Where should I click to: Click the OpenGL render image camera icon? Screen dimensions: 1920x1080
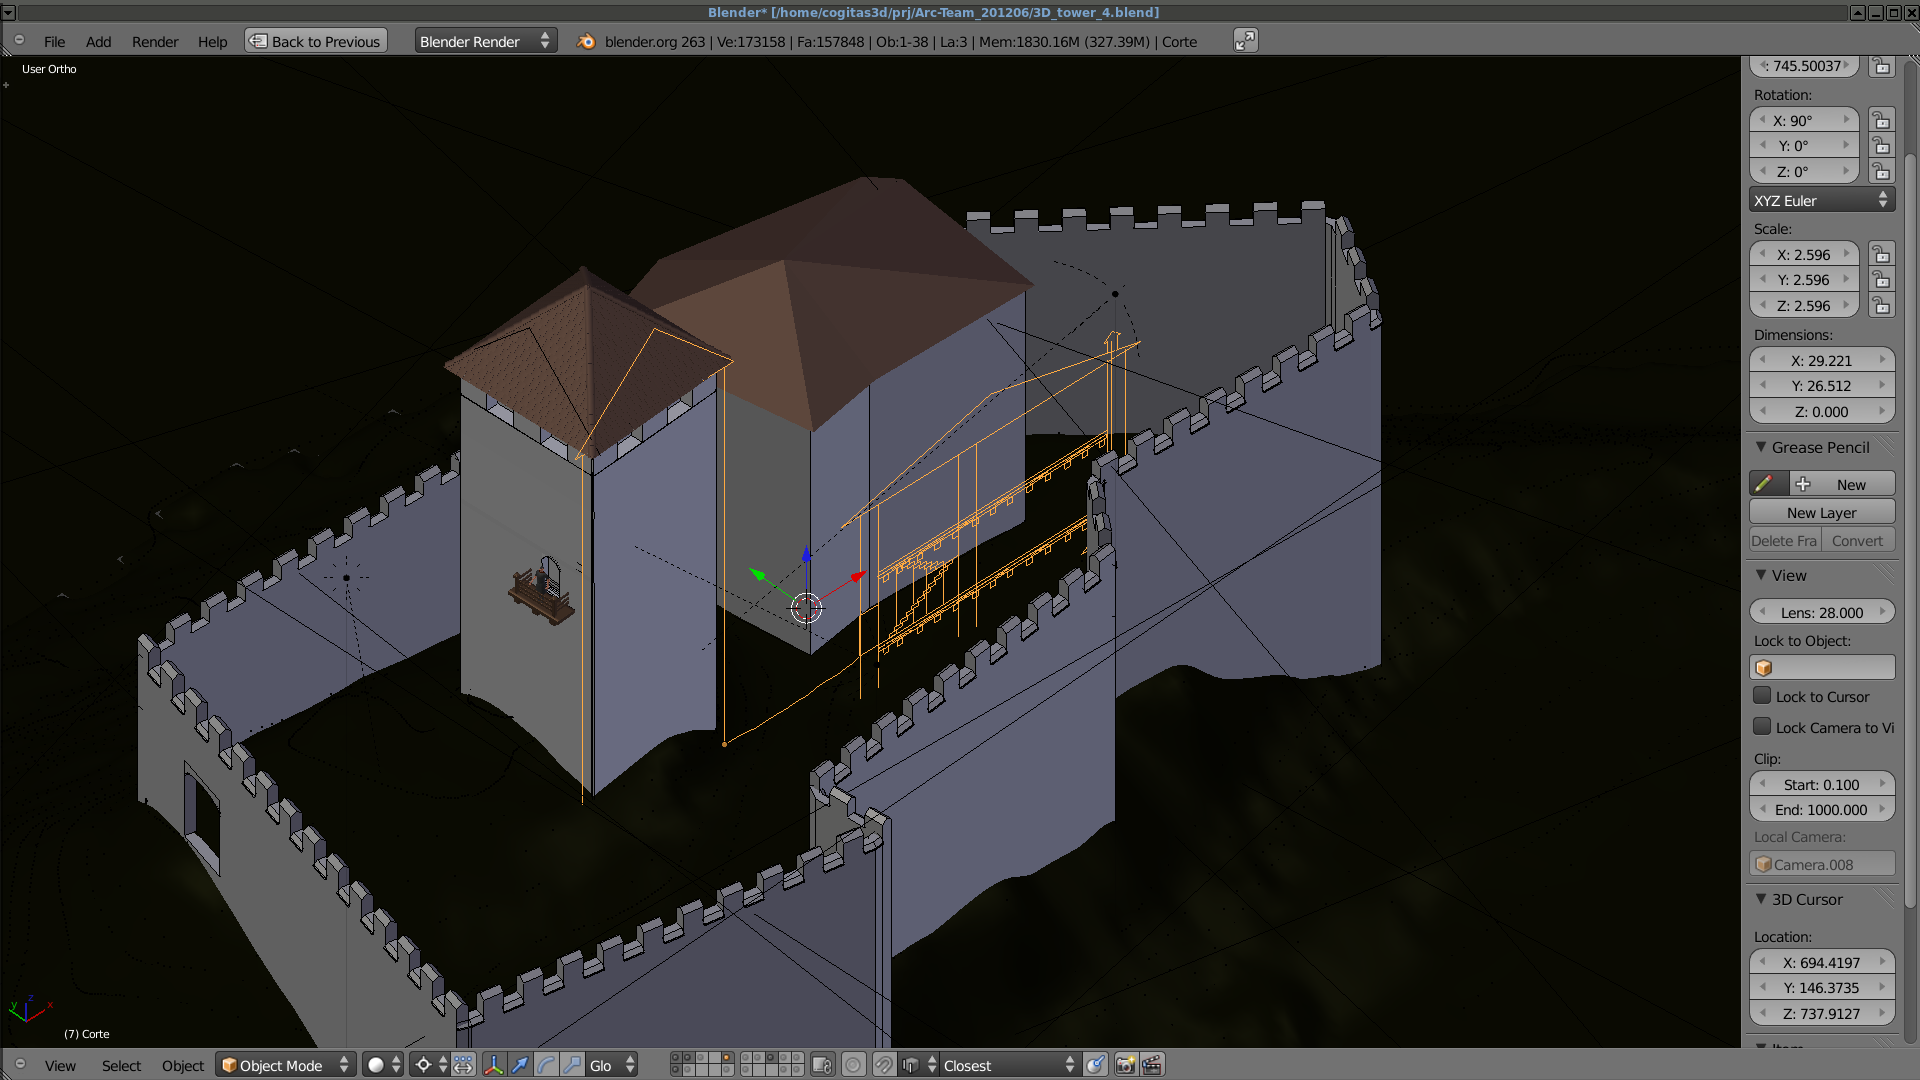pyautogui.click(x=1125, y=1065)
